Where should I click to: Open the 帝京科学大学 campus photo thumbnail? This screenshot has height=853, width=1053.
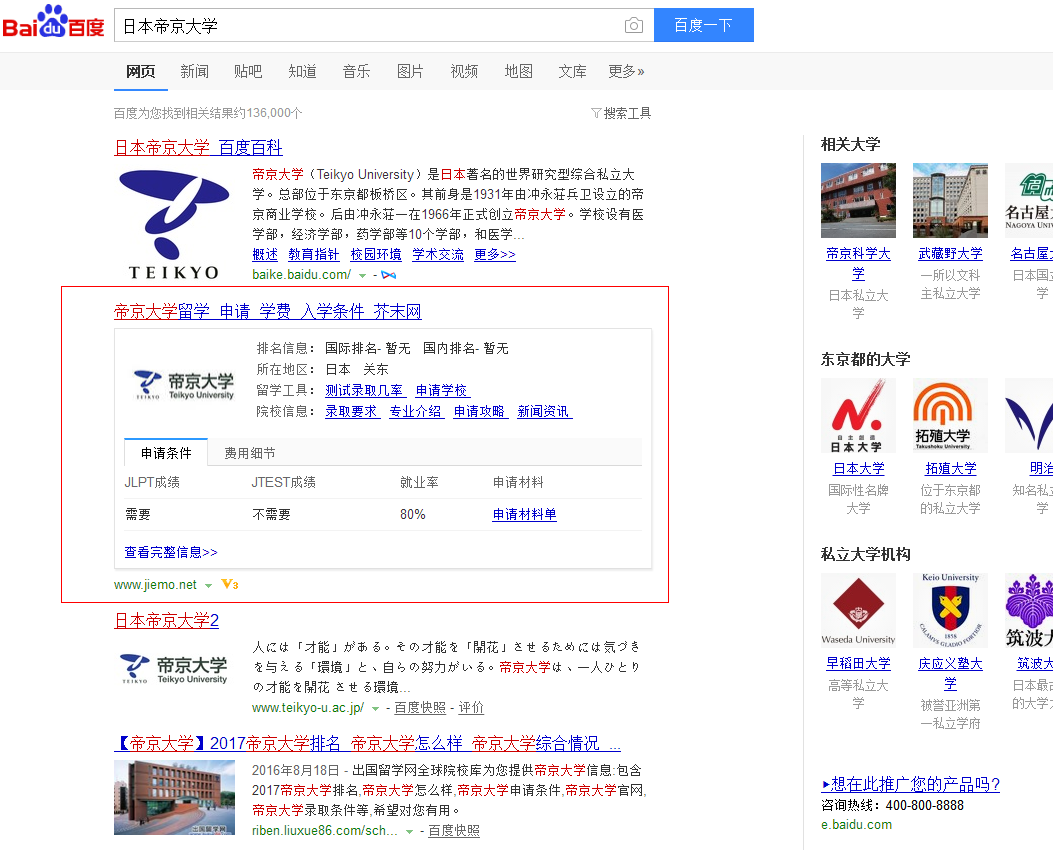(x=858, y=200)
